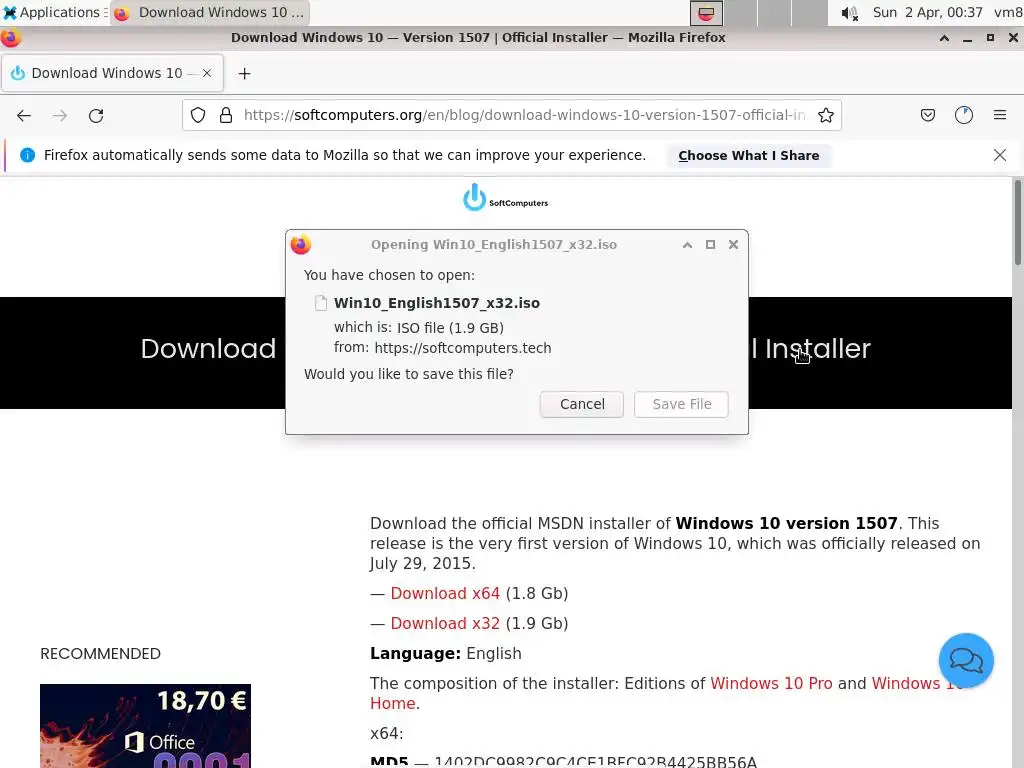Reload the page with the refresh icon
Viewport: 1024px width, 768px height.
point(96,116)
